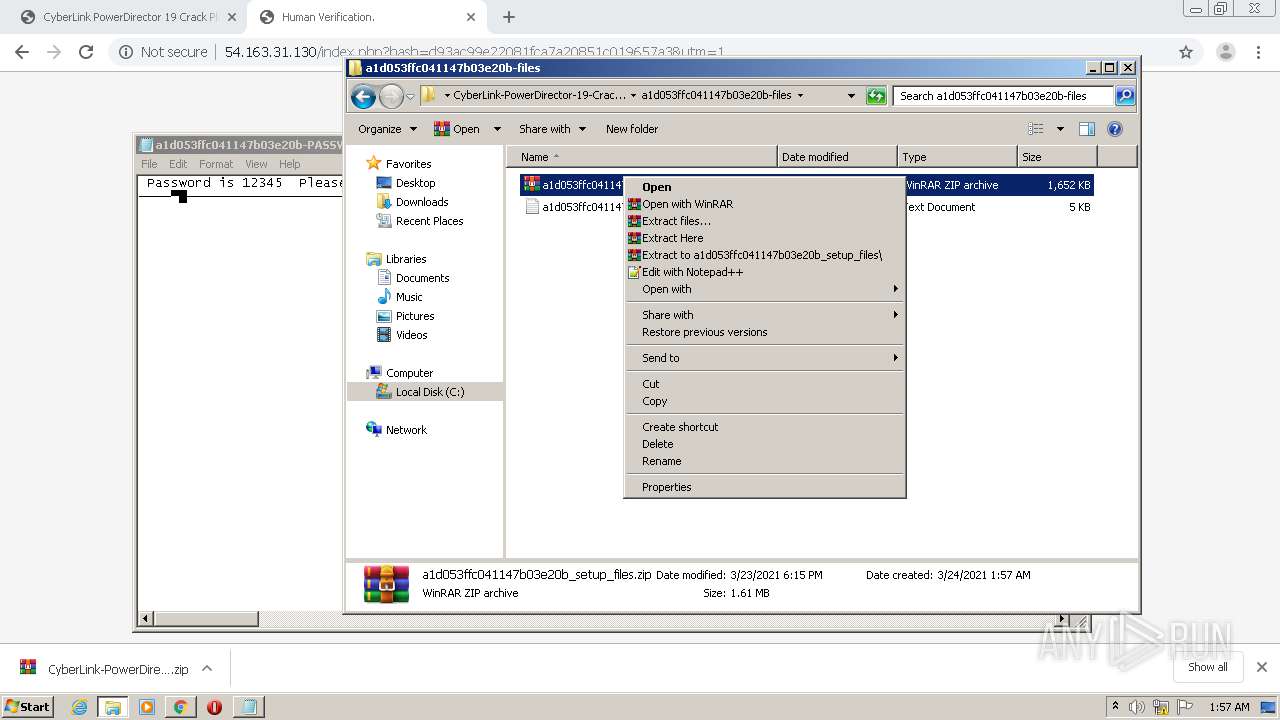This screenshot has width=1280, height=720.
Task: Open Downloads in Favorites
Action: click(421, 202)
